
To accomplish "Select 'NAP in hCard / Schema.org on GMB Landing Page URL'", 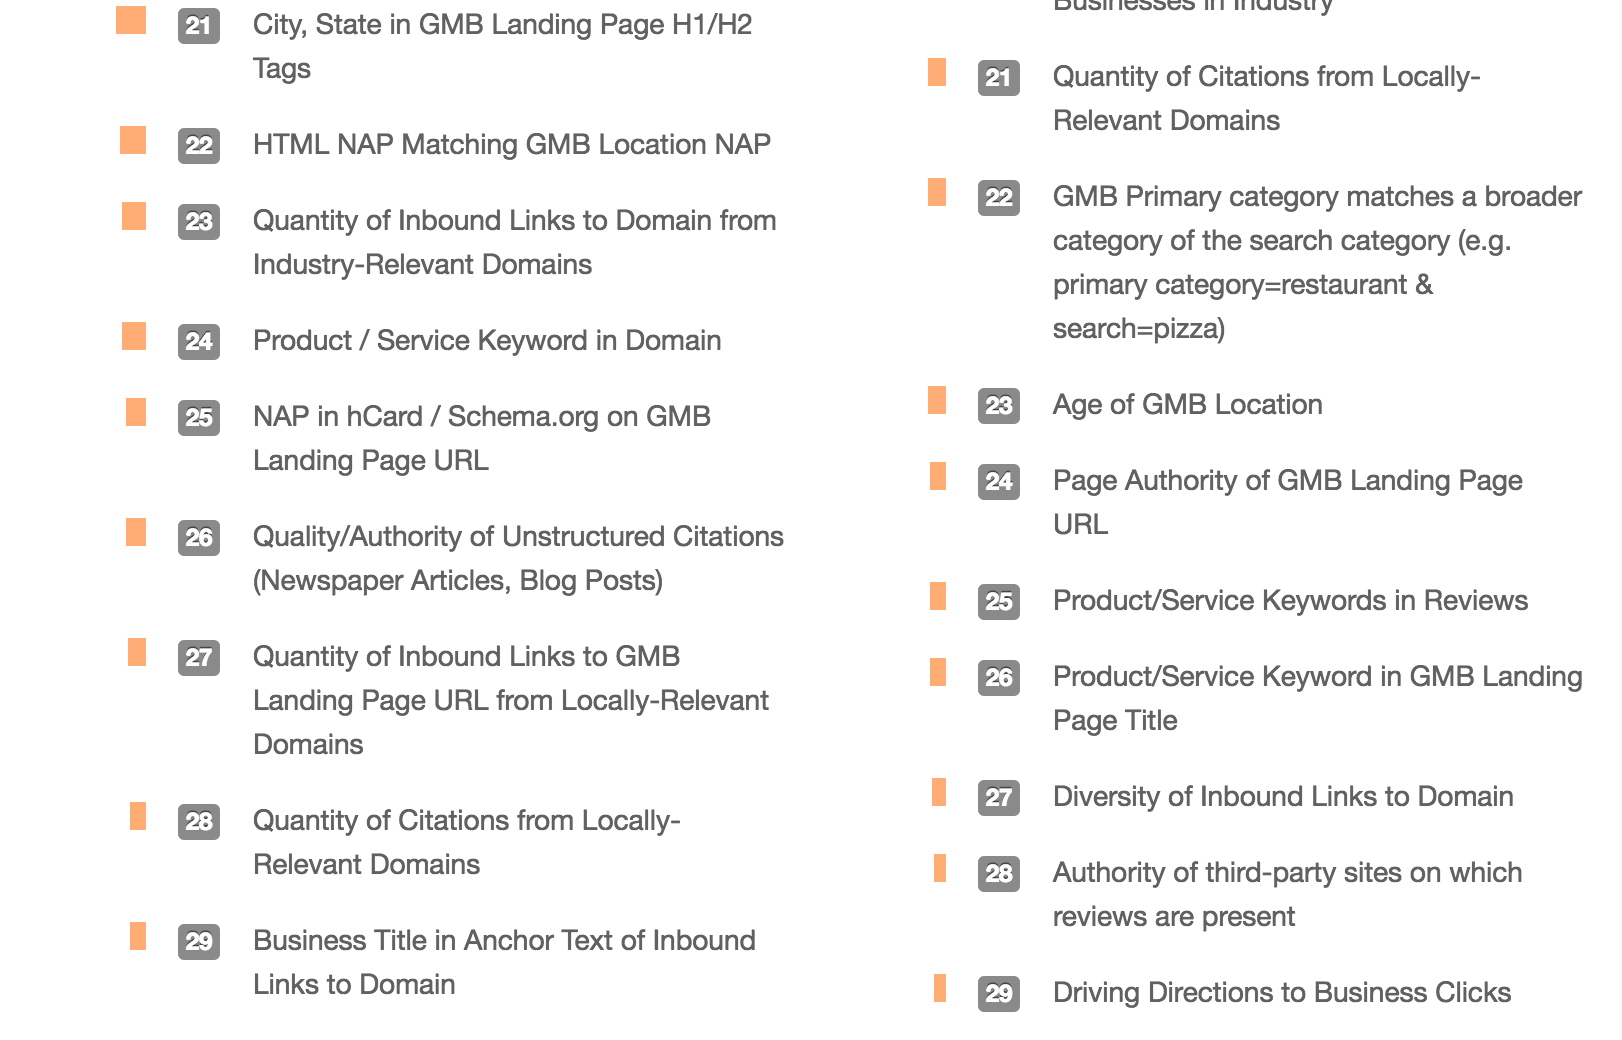I will (481, 438).
